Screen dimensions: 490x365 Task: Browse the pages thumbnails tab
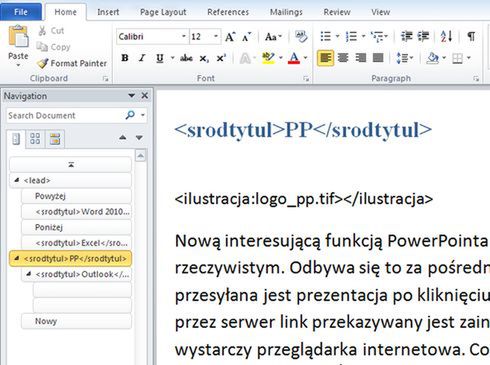pos(35,139)
